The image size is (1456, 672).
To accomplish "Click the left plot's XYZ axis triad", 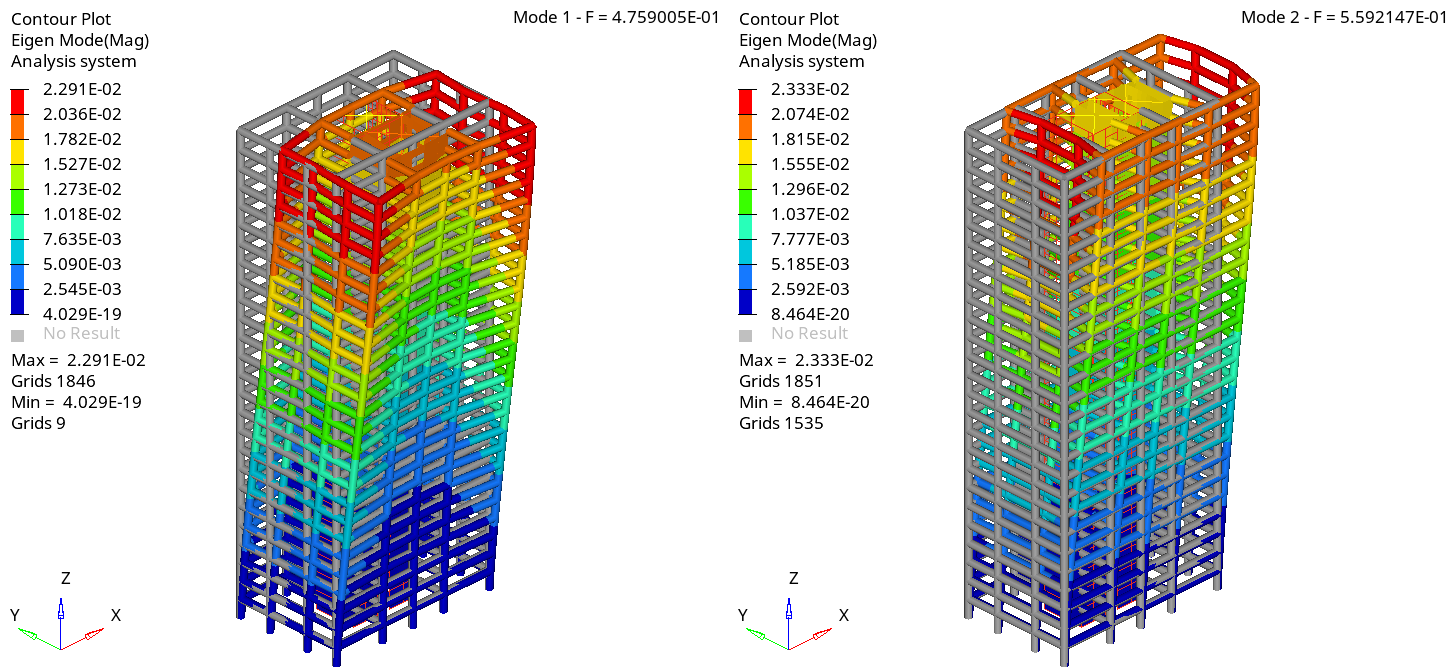I will [61, 624].
